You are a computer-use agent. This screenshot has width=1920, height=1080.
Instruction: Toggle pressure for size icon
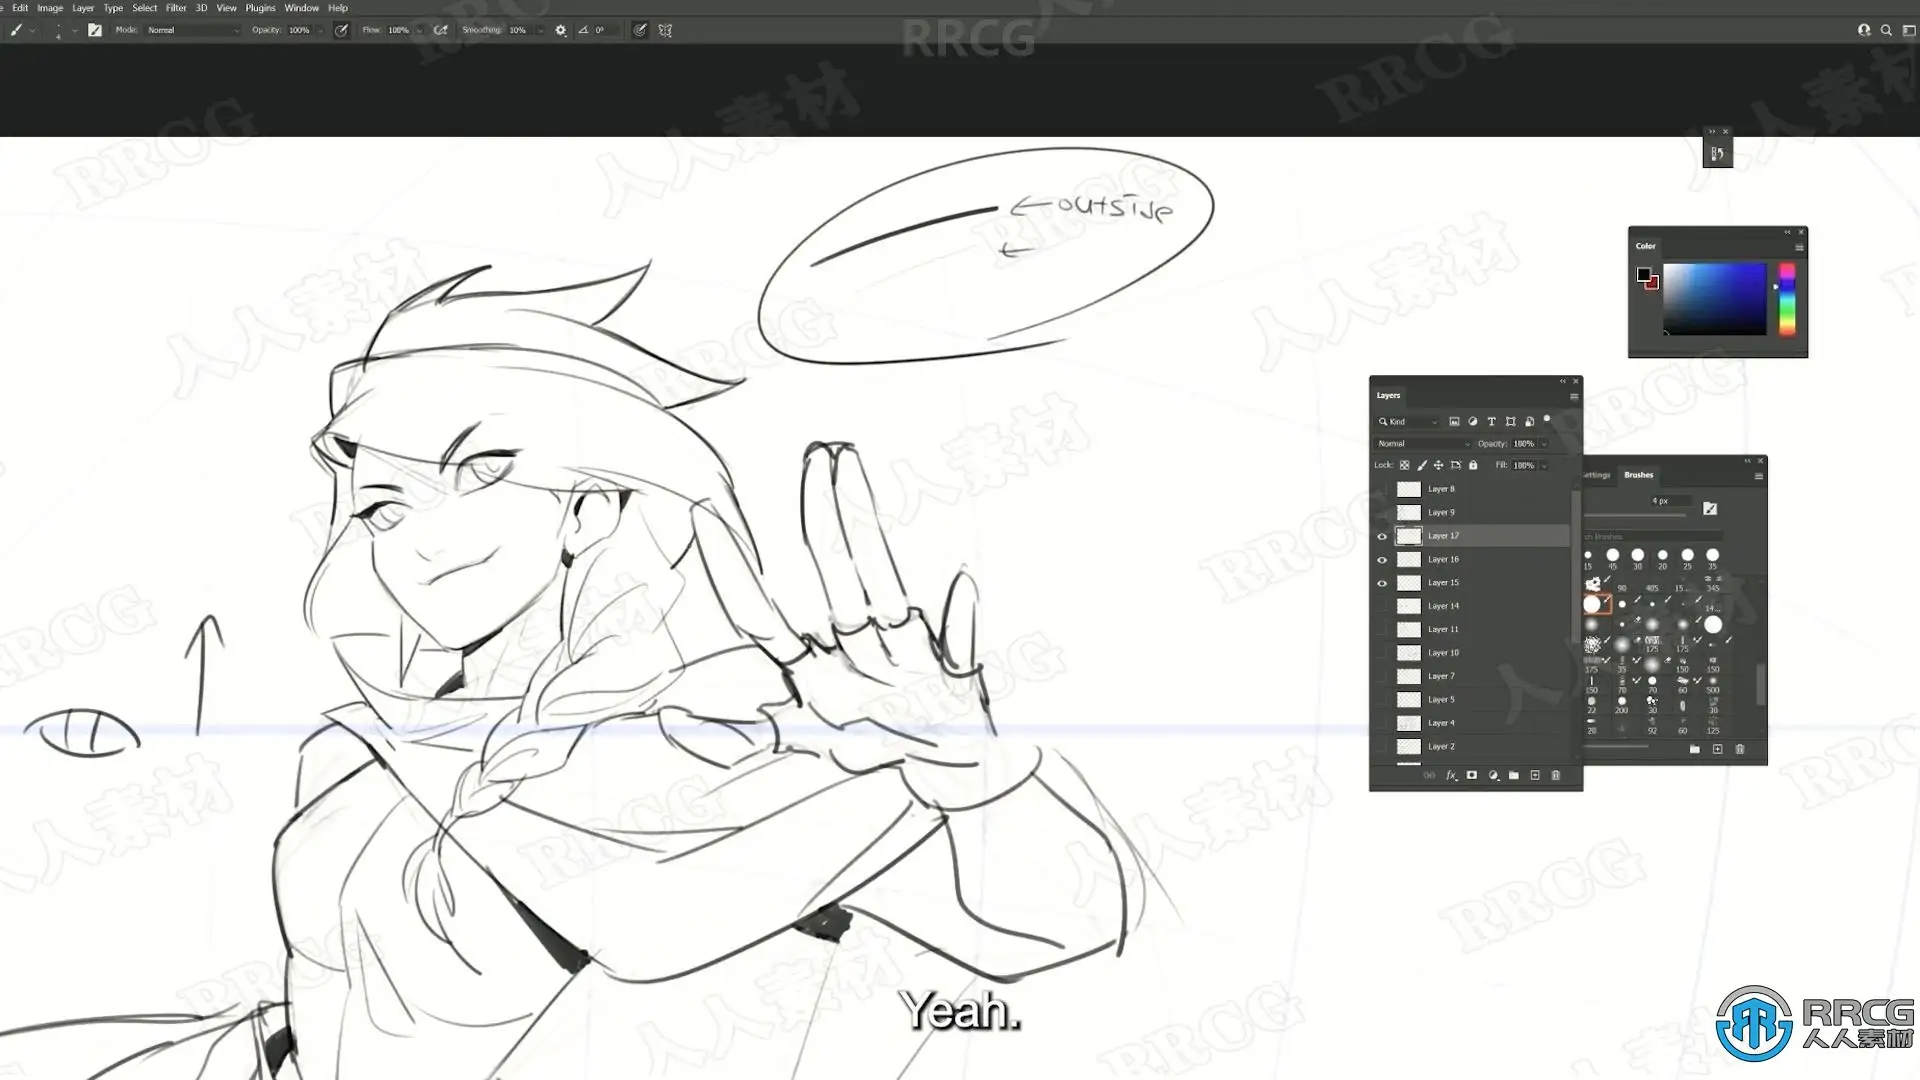639,30
